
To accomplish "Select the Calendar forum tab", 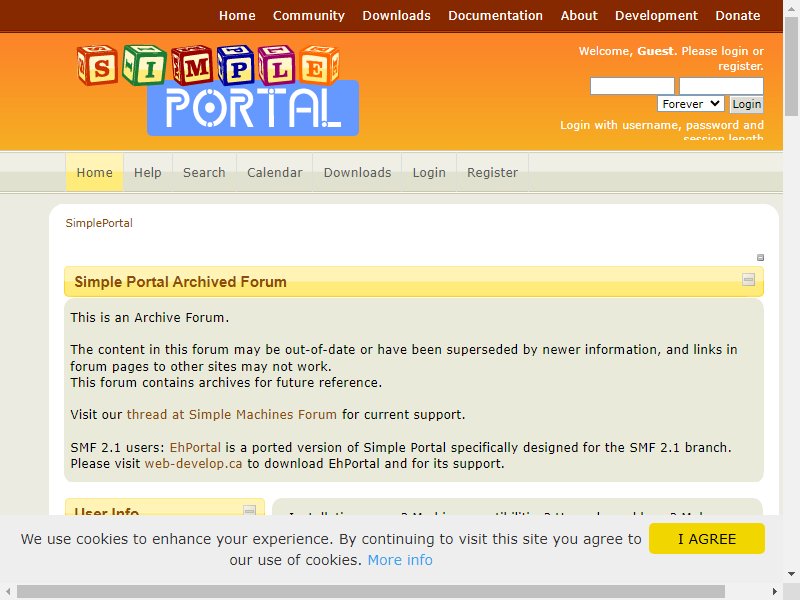I will click(x=274, y=172).
